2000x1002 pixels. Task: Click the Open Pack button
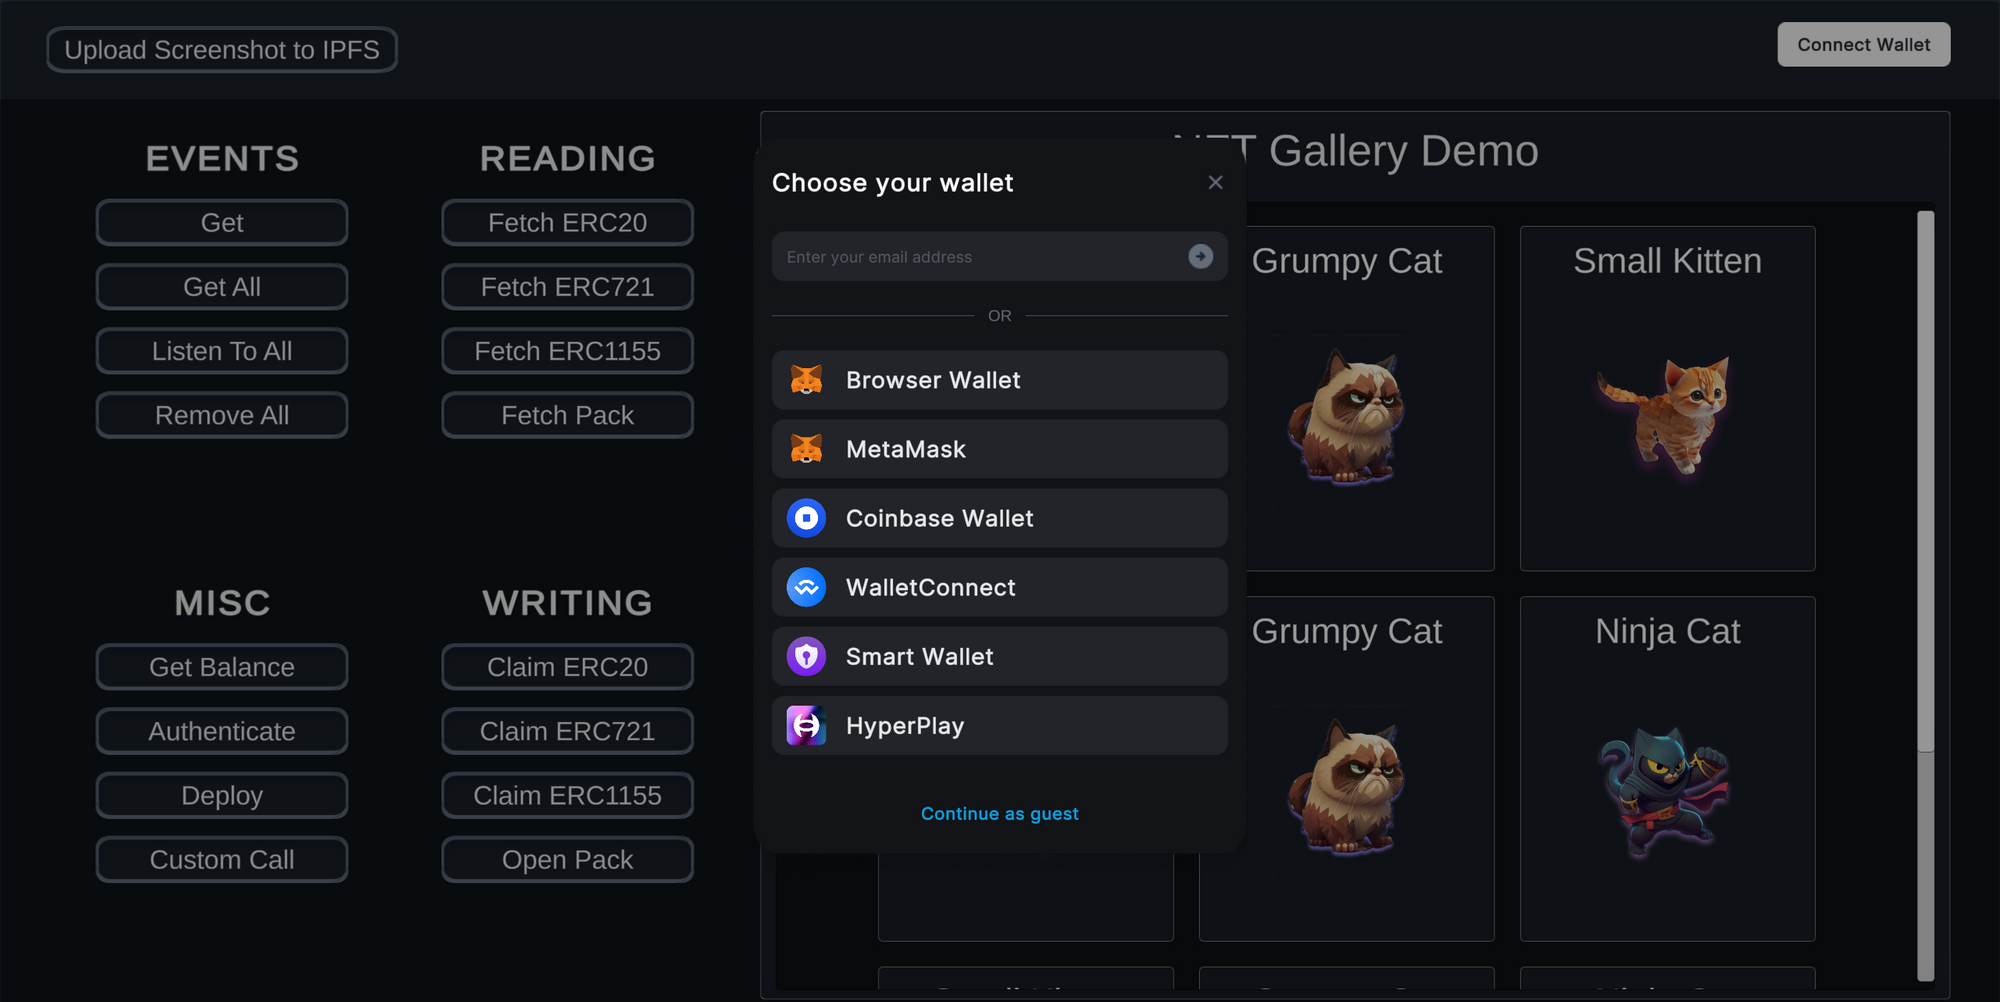pyautogui.click(x=567, y=859)
